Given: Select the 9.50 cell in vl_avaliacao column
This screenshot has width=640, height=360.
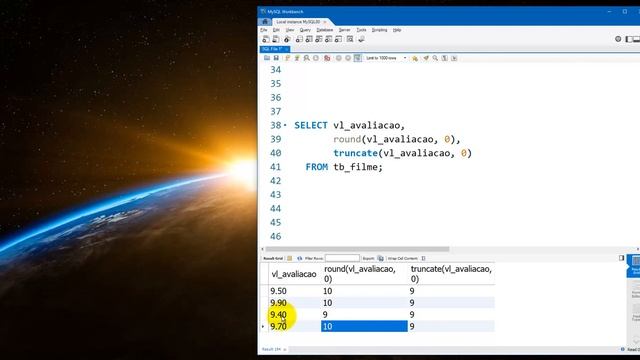Looking at the screenshot, I should pos(294,291).
